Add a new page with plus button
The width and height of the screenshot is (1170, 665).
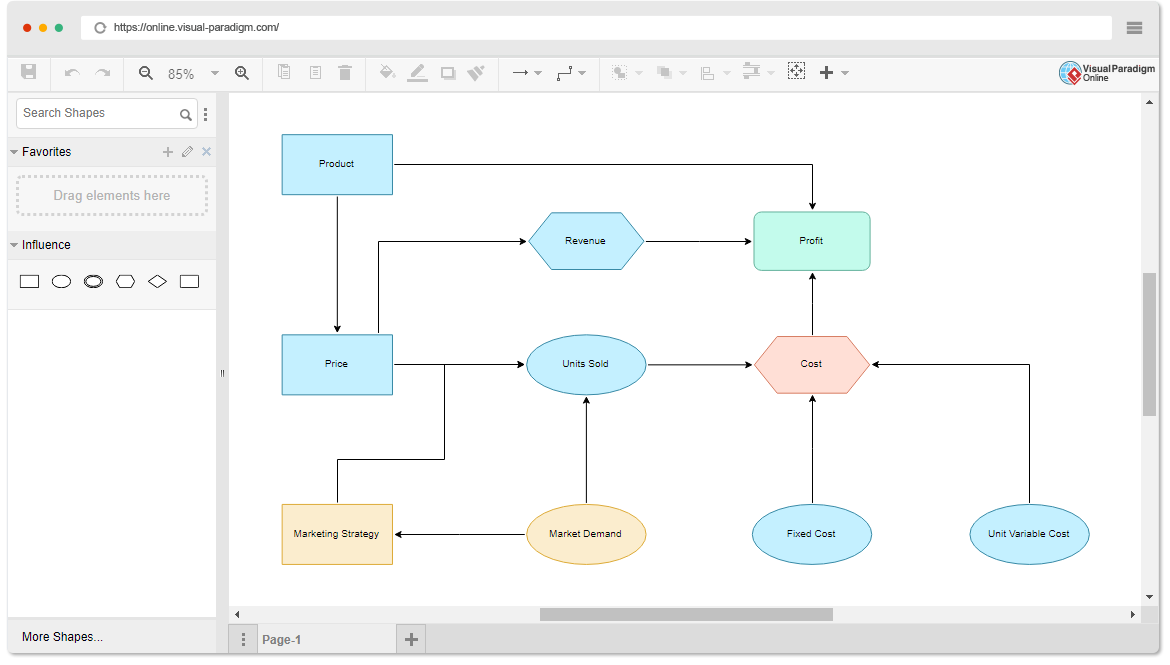click(x=411, y=640)
